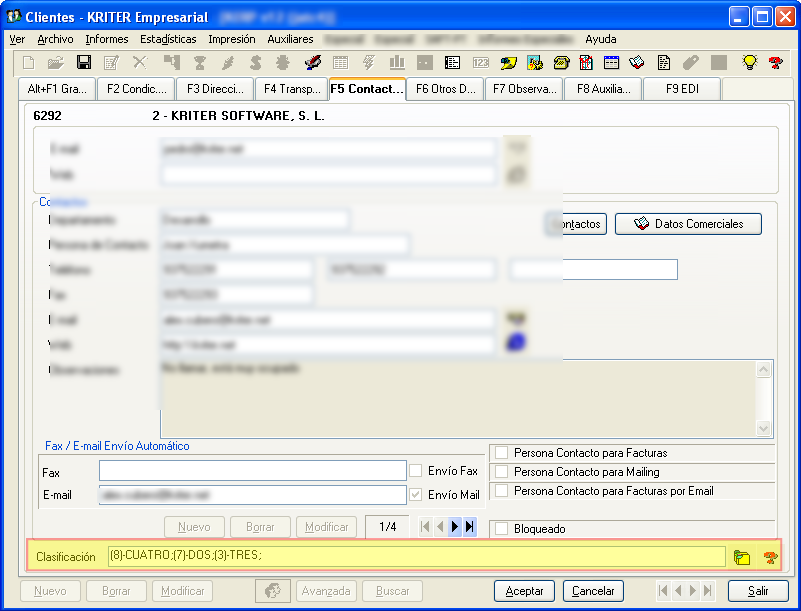Click the yellow telephone toolbar icon

[561, 63]
